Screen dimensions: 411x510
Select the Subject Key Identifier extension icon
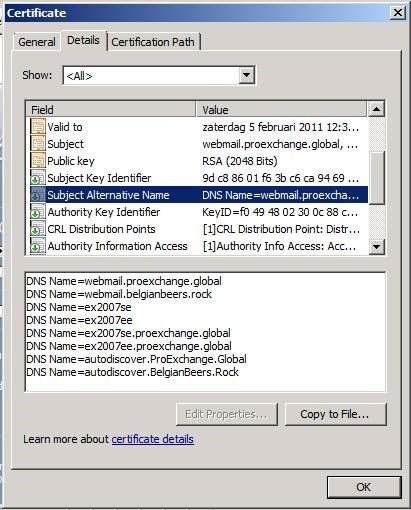(x=38, y=178)
